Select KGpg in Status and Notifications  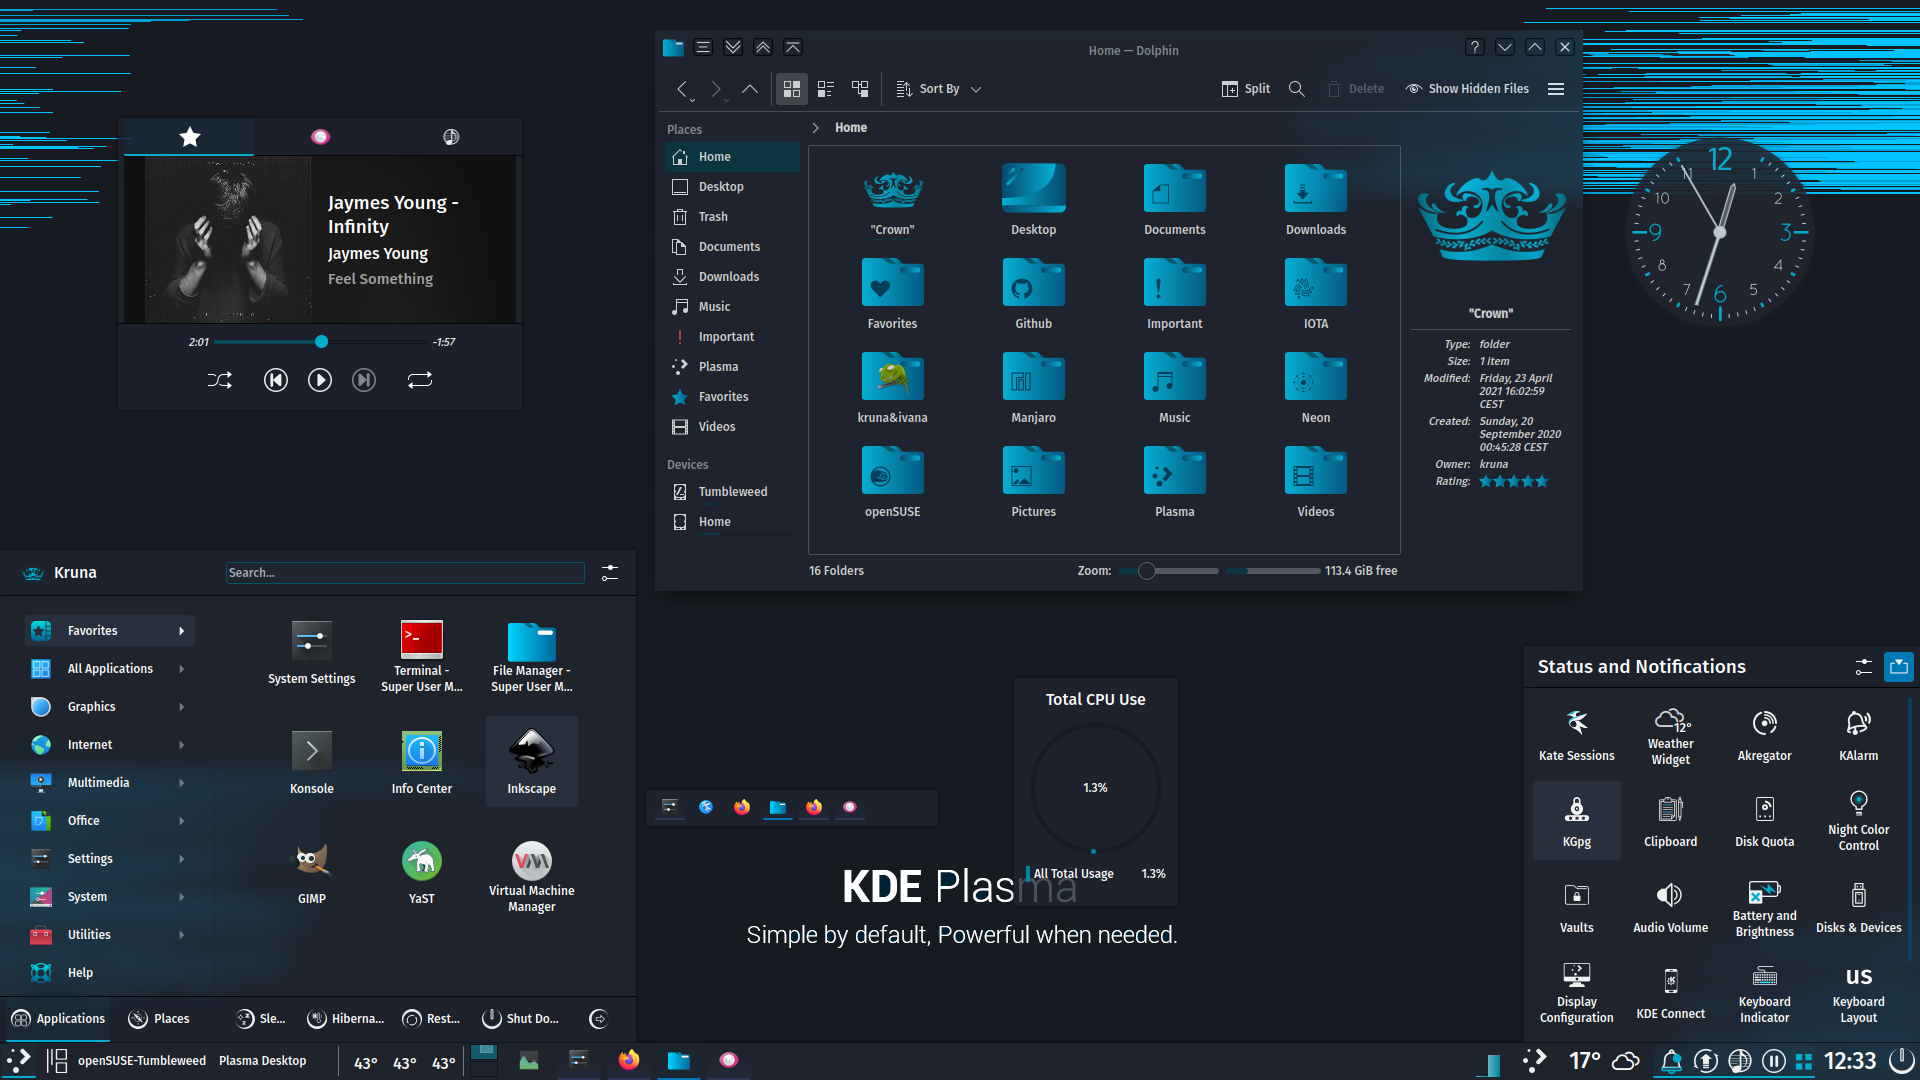coord(1576,821)
